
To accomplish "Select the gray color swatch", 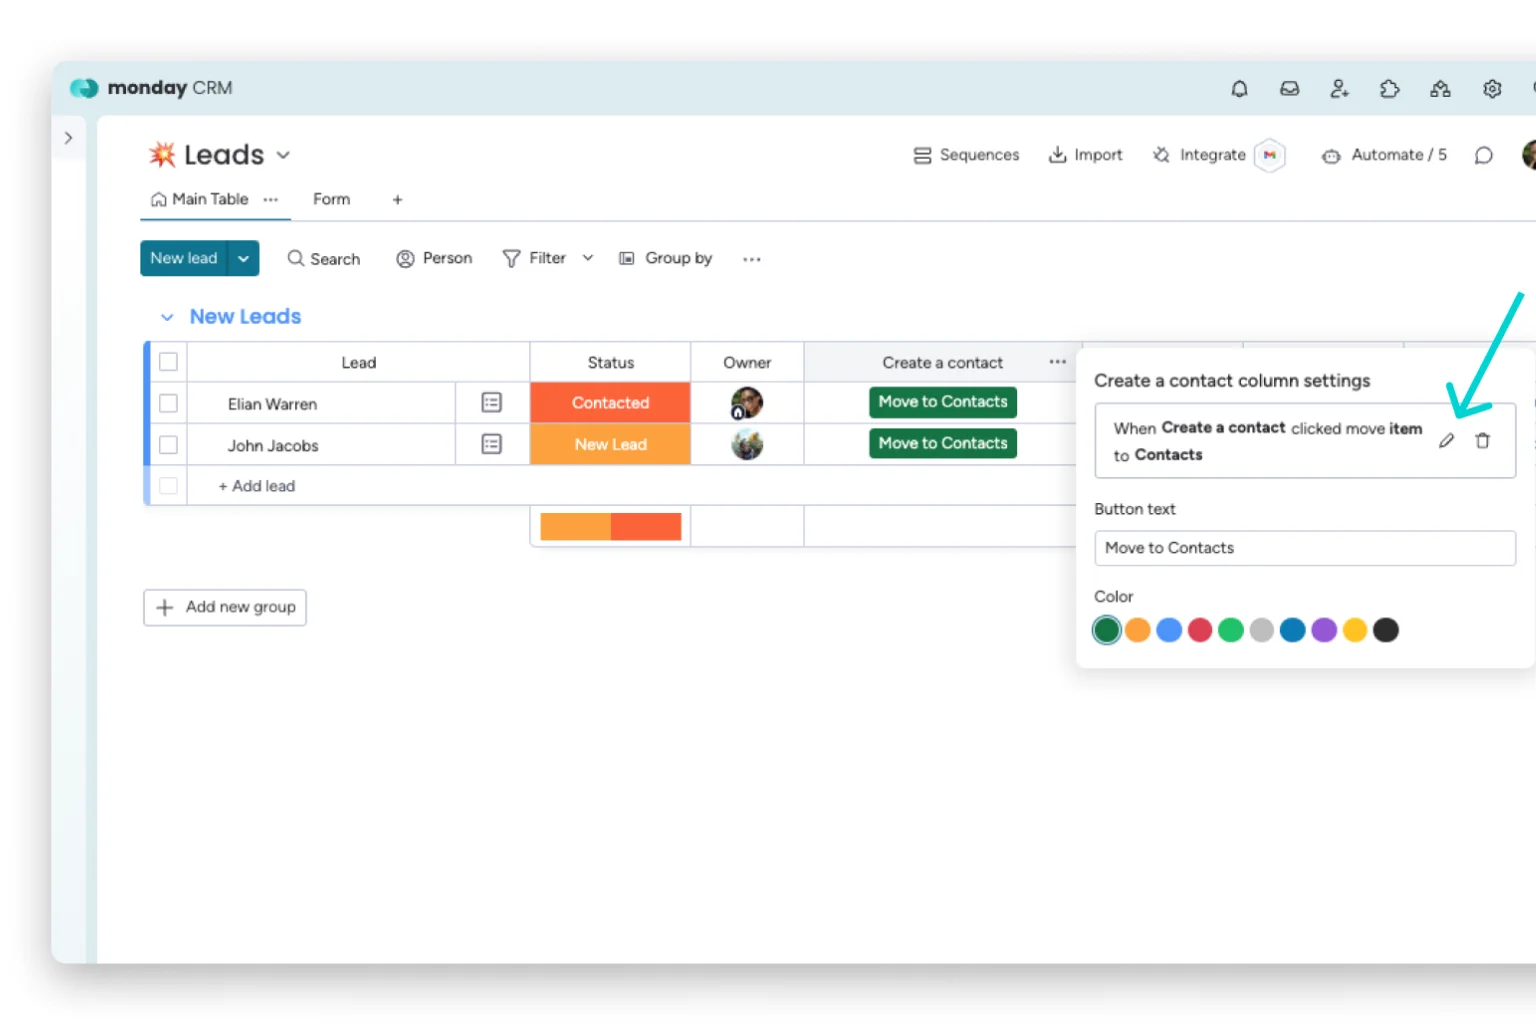I will (x=1262, y=630).
